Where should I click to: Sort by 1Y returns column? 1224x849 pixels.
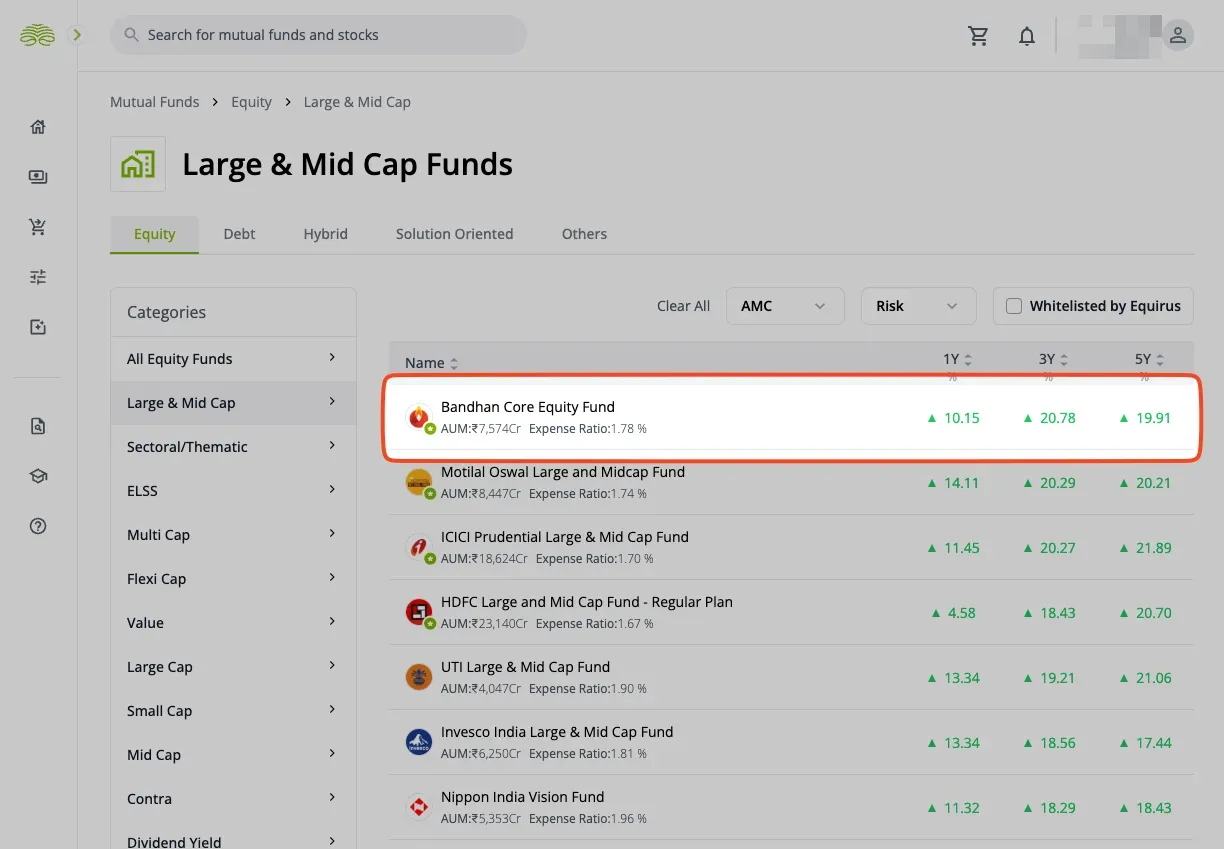(967, 359)
